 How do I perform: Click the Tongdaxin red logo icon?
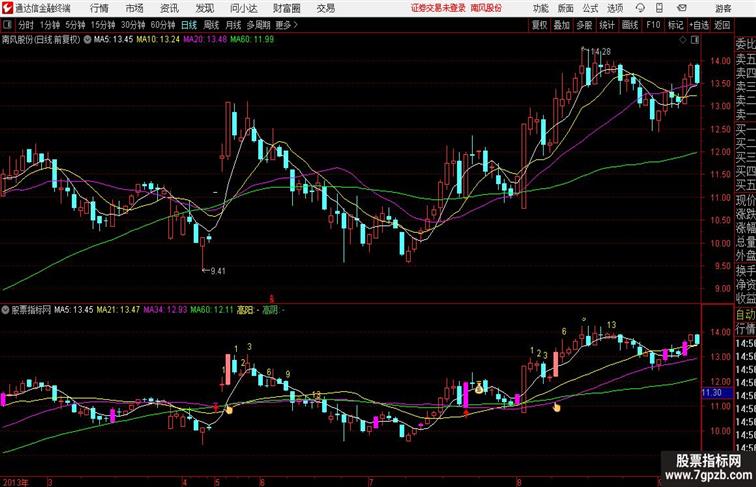[x=7, y=8]
